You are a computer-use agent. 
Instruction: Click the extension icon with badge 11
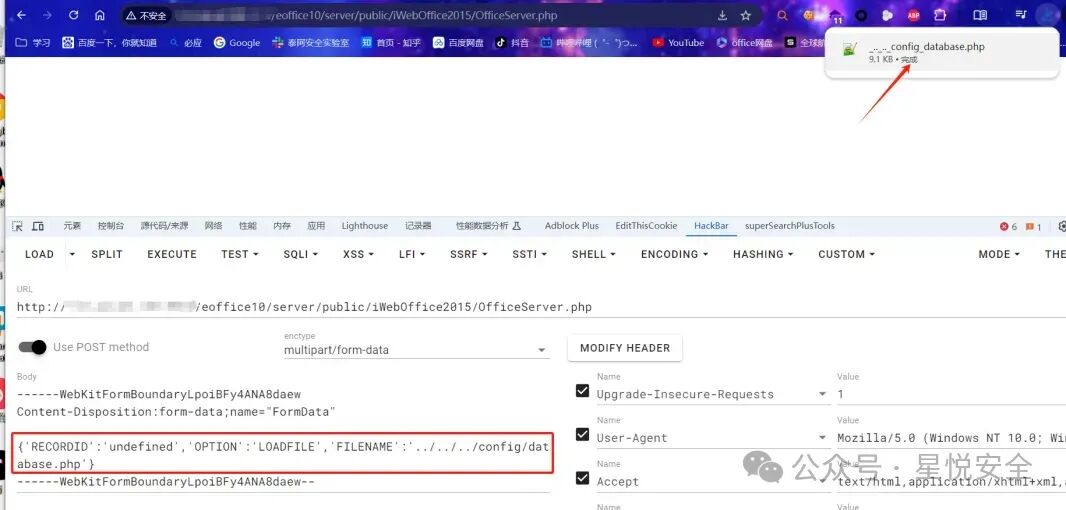(836, 16)
